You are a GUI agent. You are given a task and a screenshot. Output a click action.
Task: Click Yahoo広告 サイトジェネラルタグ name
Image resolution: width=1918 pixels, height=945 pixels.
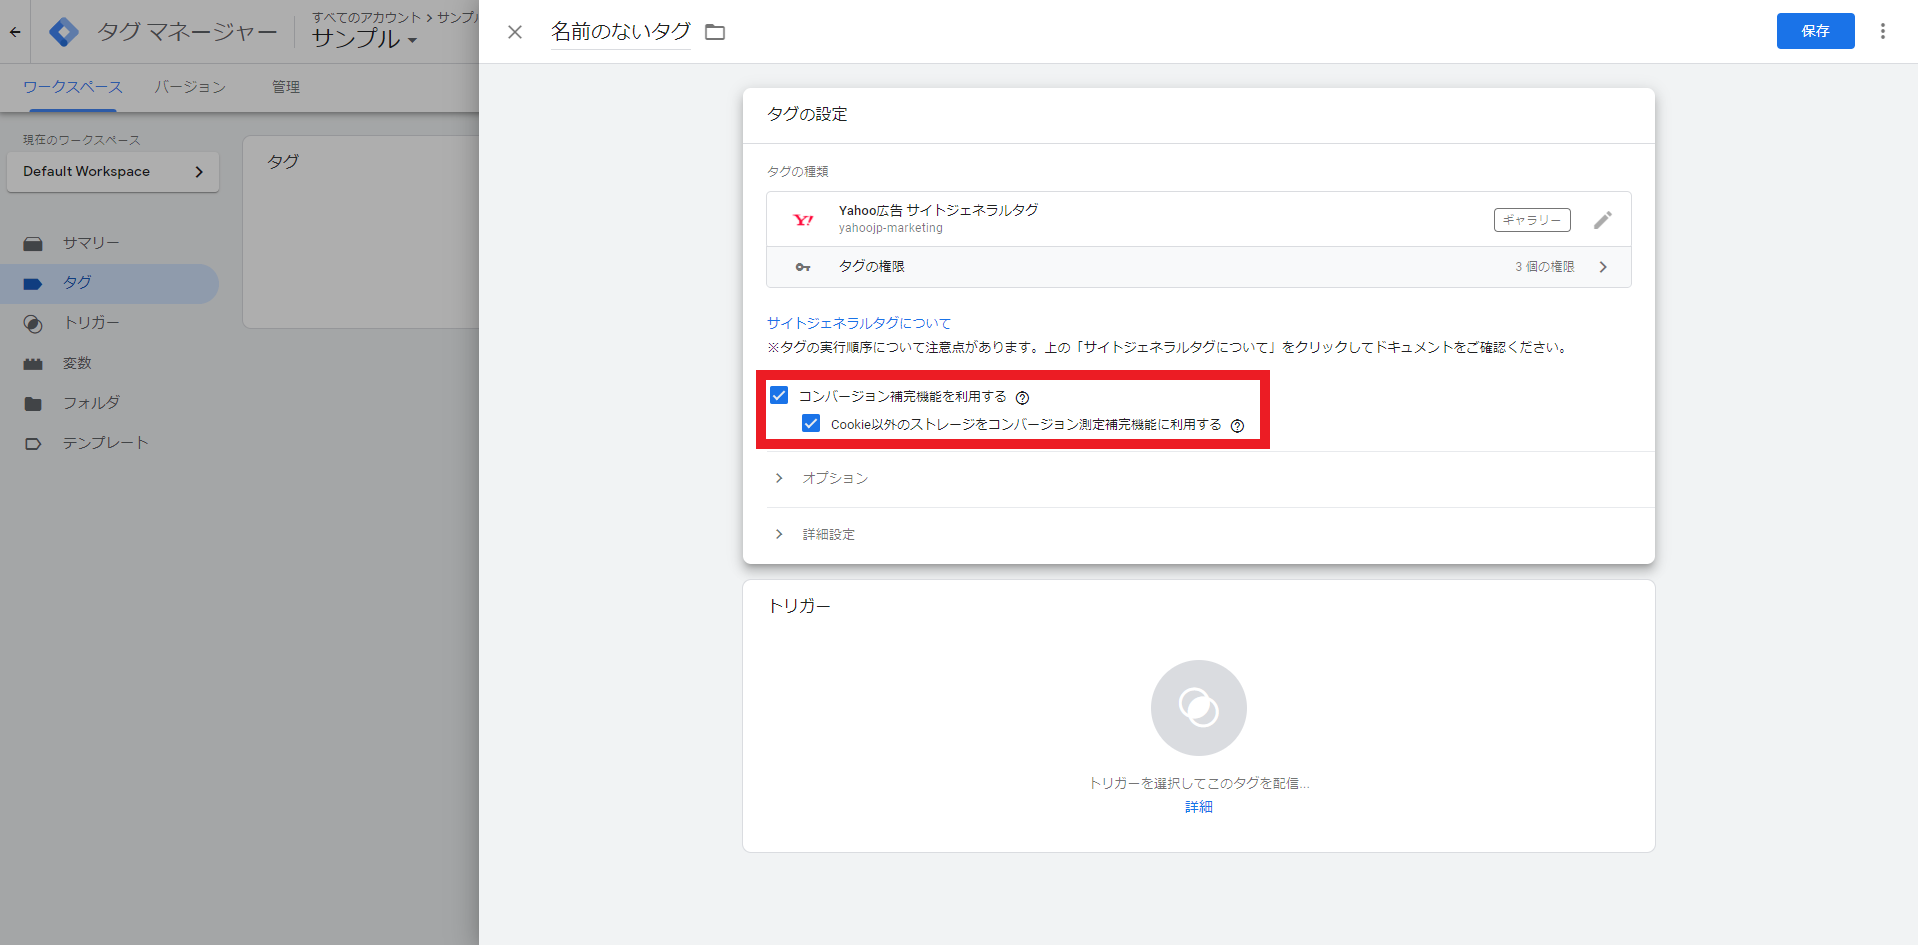tap(938, 210)
